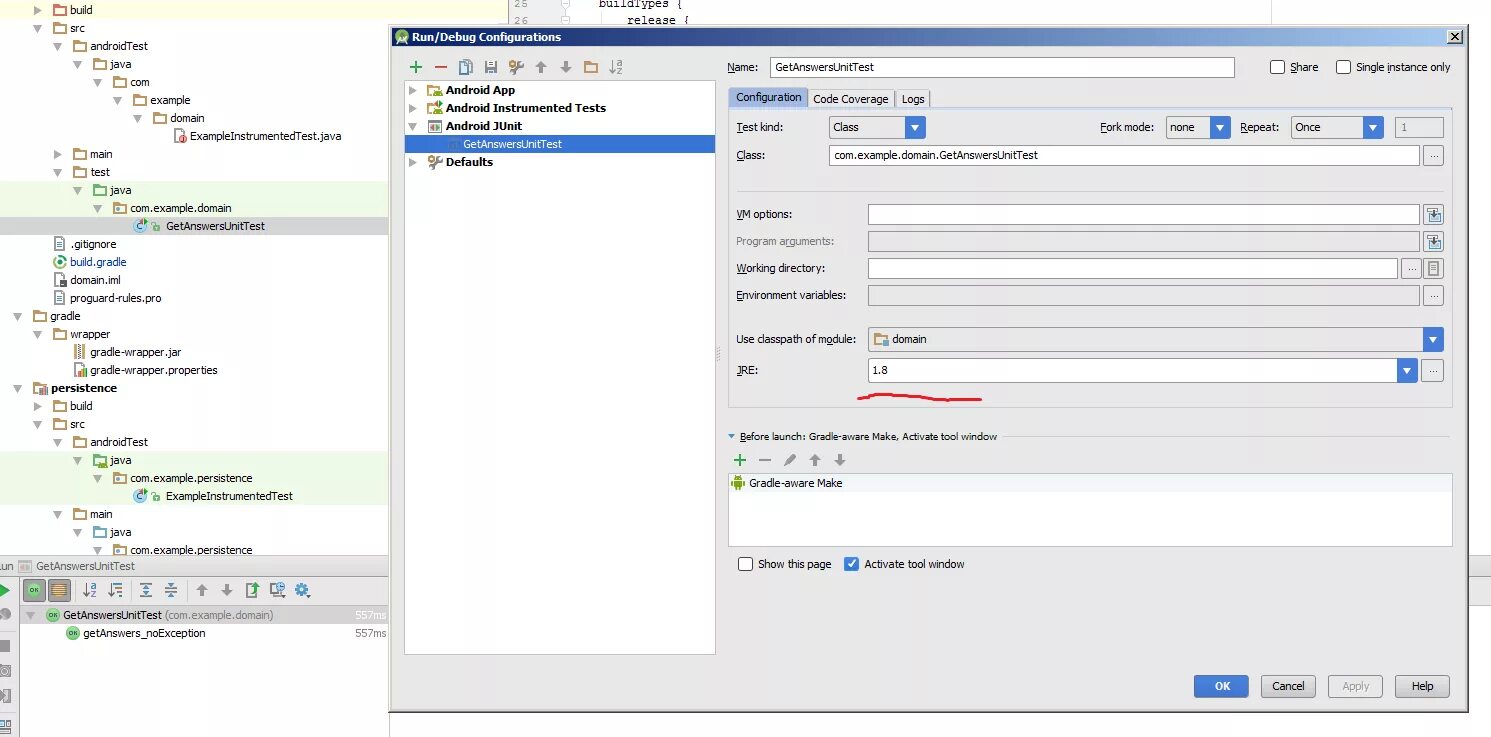
Task: Toggle show passed tests in the Run panel
Action: 34,590
